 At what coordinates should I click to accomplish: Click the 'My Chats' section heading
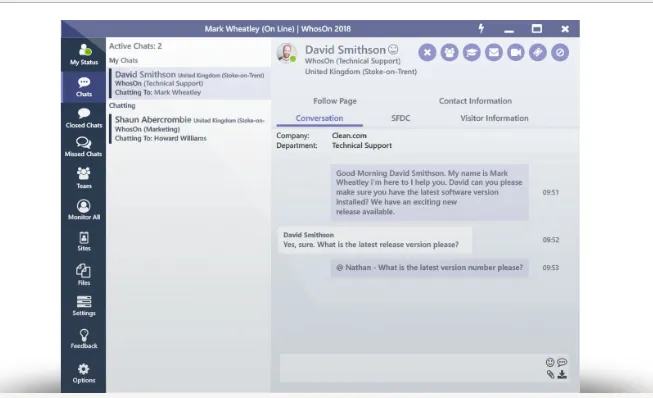[x=123, y=60]
